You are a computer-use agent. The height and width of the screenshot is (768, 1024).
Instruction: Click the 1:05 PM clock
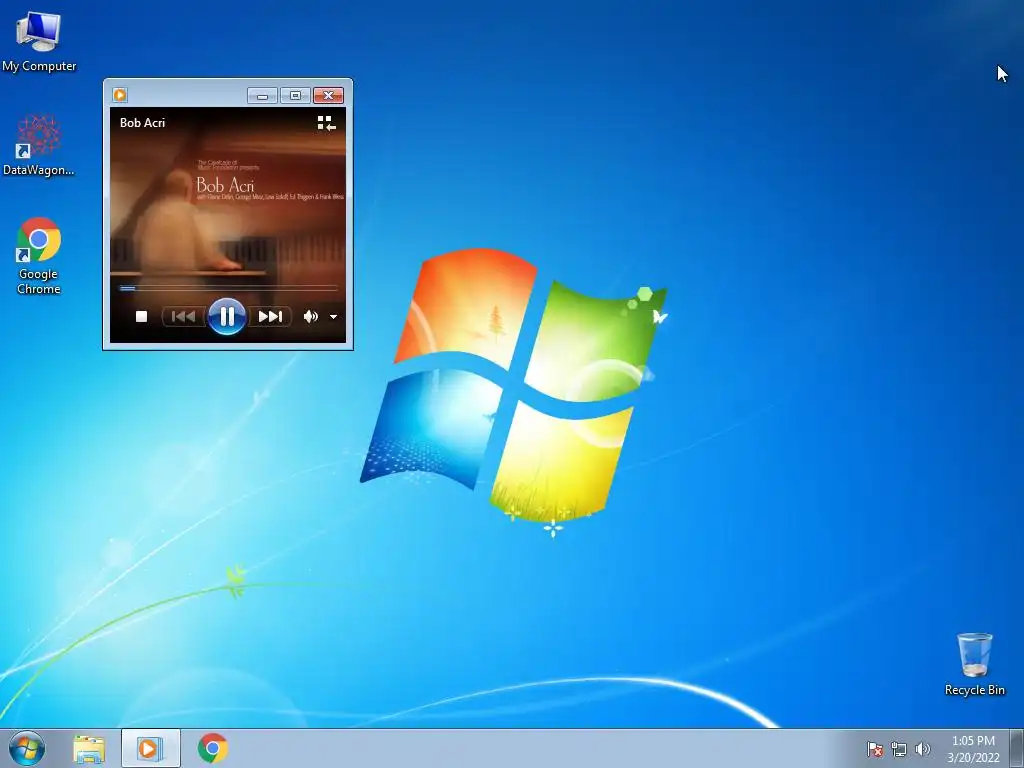(973, 741)
